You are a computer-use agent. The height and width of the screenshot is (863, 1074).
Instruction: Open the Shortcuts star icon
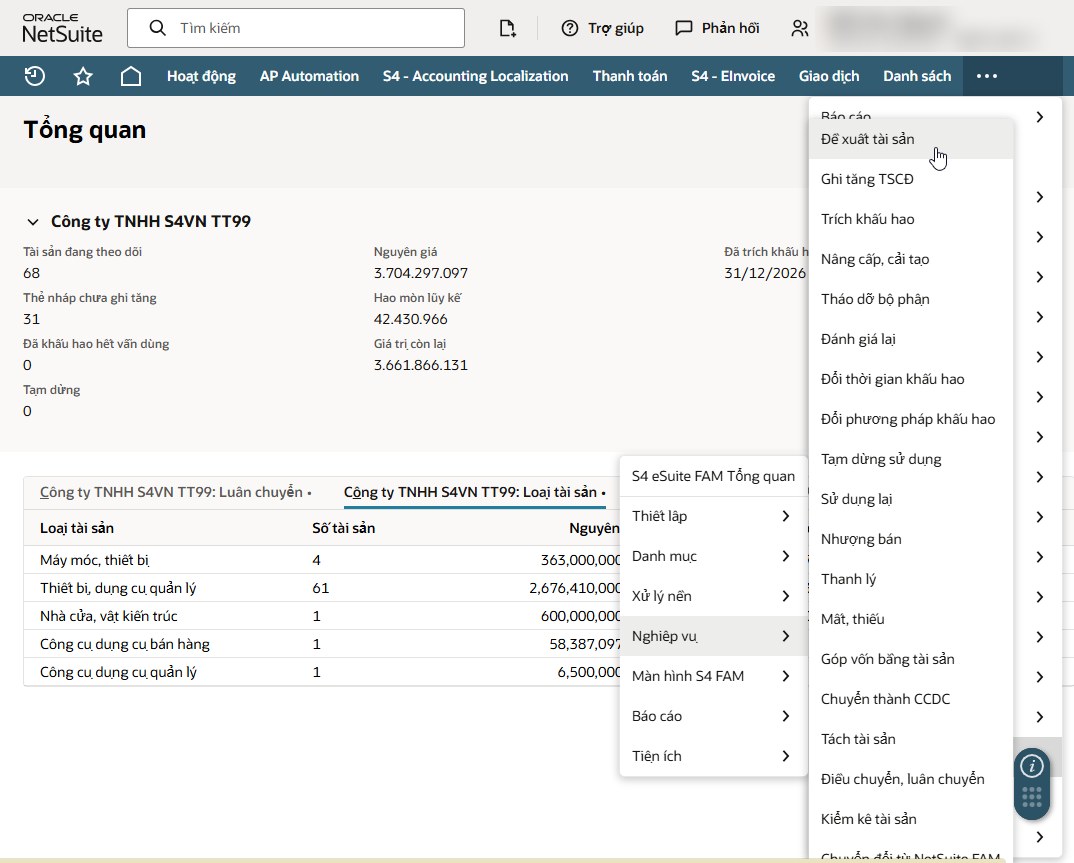click(83, 76)
